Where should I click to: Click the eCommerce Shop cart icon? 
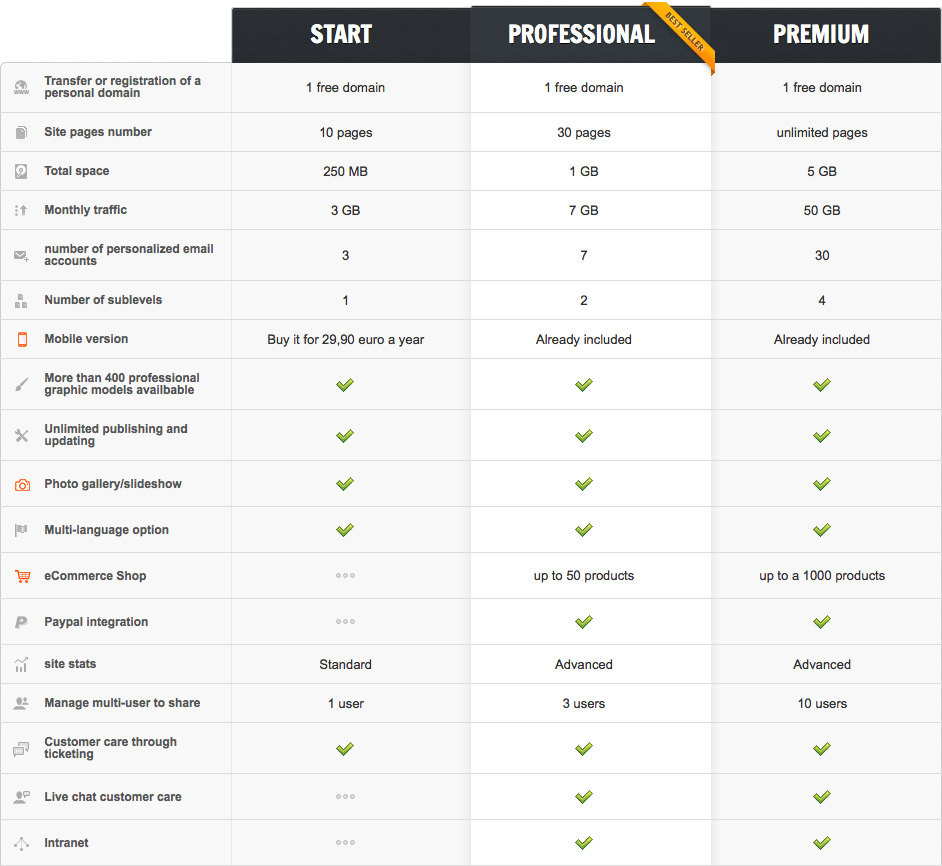(x=22, y=576)
